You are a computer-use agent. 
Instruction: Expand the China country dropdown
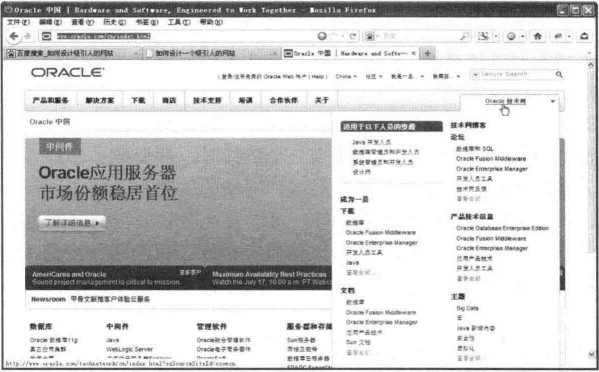[346, 76]
